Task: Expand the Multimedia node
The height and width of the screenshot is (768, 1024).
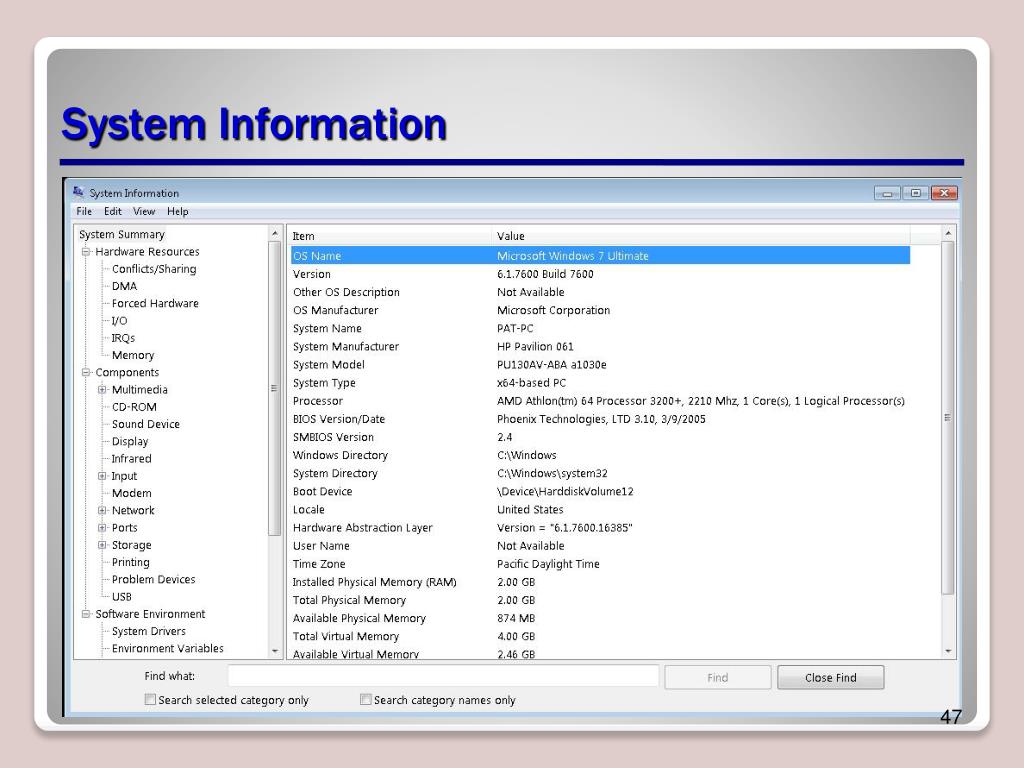Action: coord(102,390)
